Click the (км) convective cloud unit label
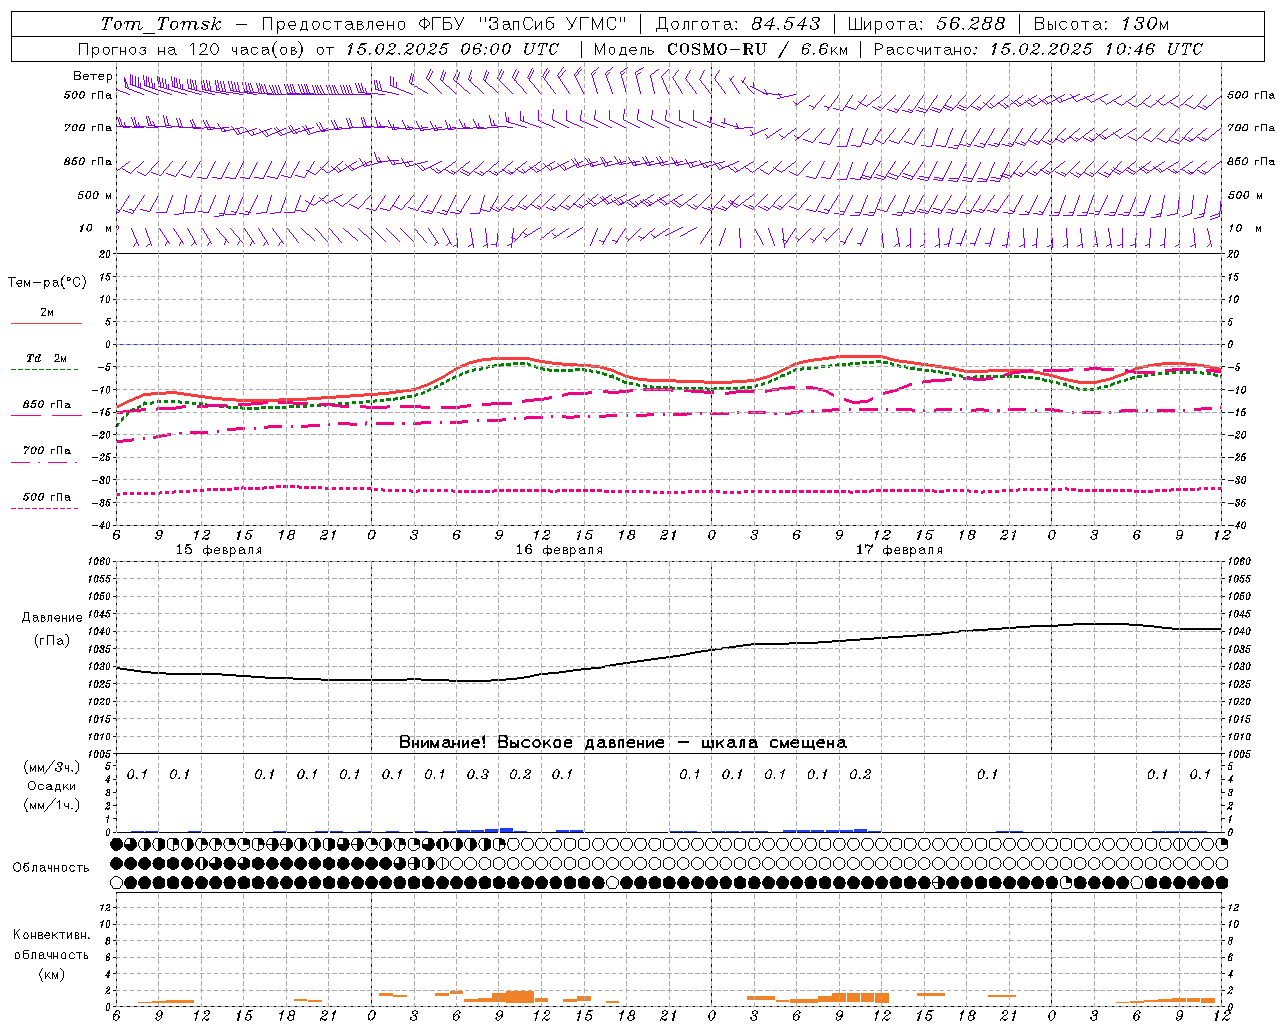The width and height of the screenshot is (1280, 1024). [51, 975]
